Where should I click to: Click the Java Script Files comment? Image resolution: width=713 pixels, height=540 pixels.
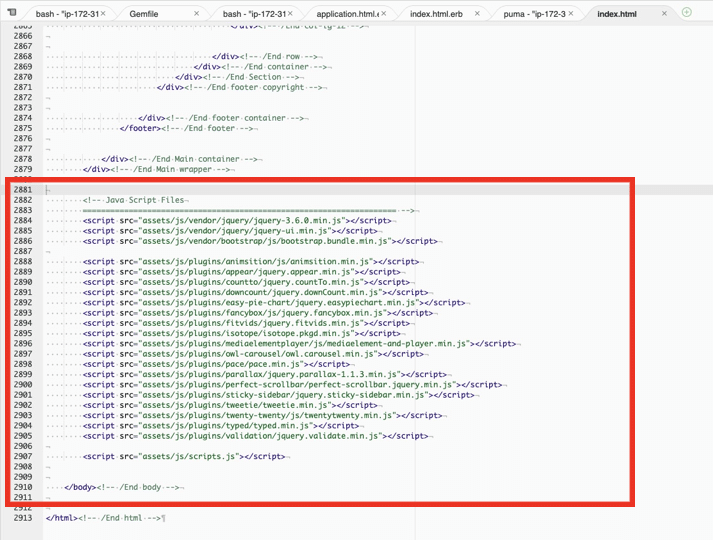(134, 200)
